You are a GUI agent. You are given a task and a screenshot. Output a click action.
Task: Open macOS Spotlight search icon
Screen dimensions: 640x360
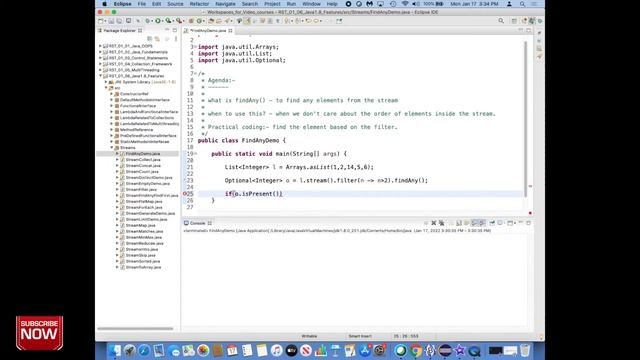[522, 4]
